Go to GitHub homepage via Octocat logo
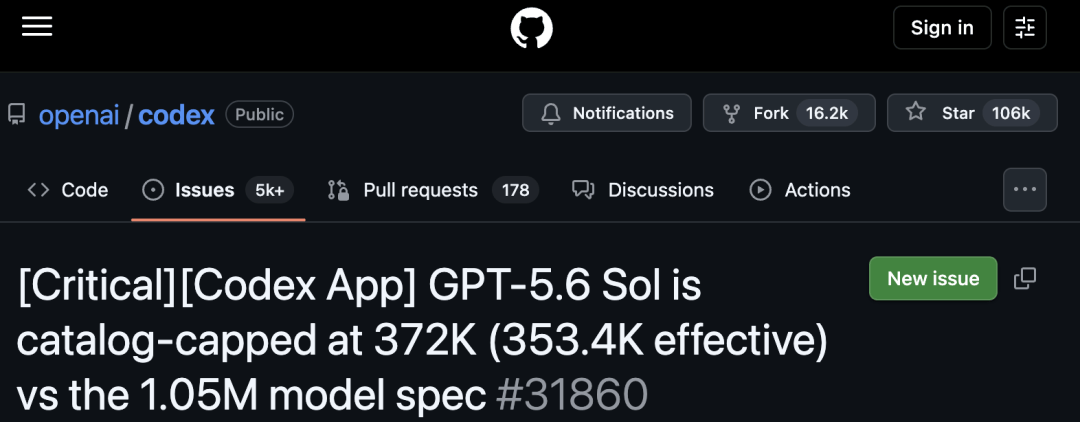The image size is (1080, 422). point(531,28)
